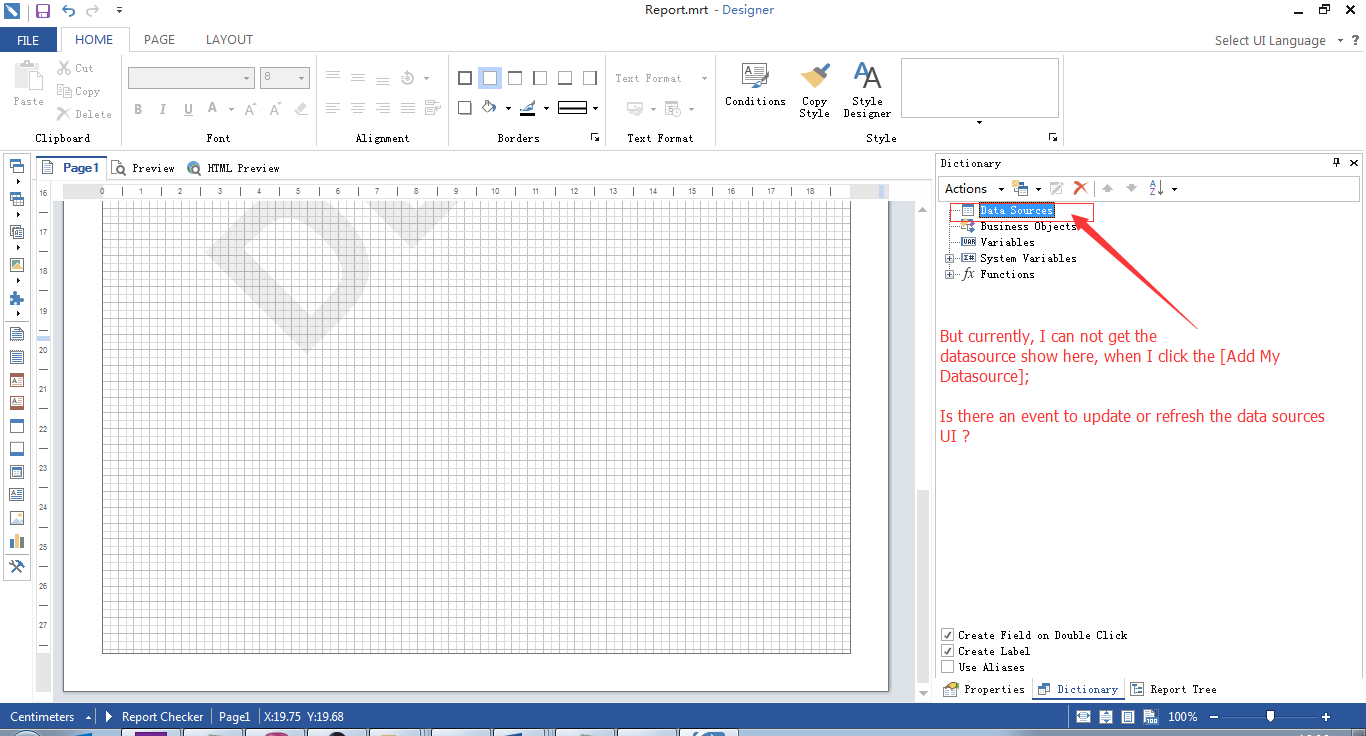Open the Actions dropdown in Dictionary
1366x736 pixels.
pyautogui.click(x=972, y=188)
